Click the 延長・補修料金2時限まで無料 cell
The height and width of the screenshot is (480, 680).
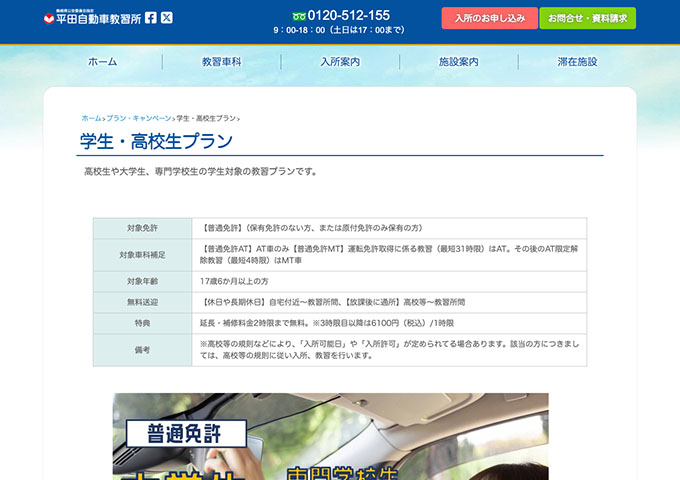[389, 323]
